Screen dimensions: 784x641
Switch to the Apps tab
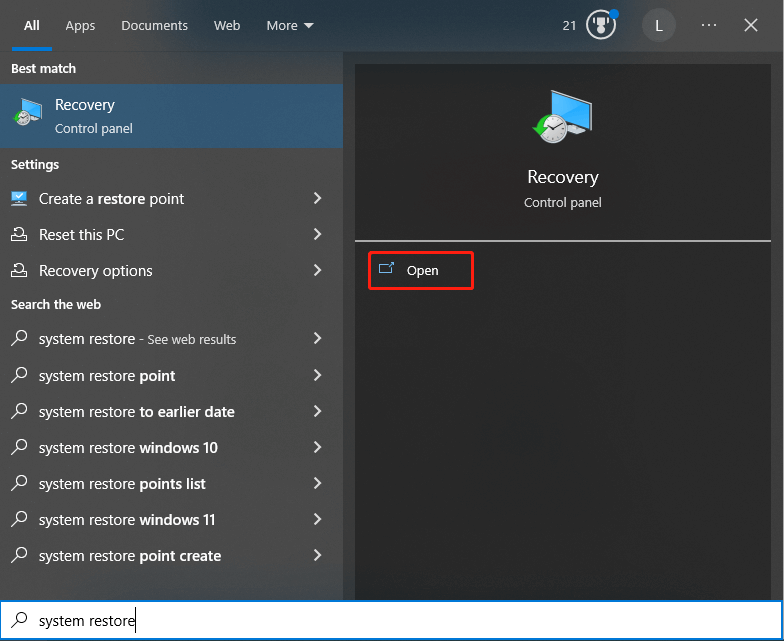coord(80,26)
